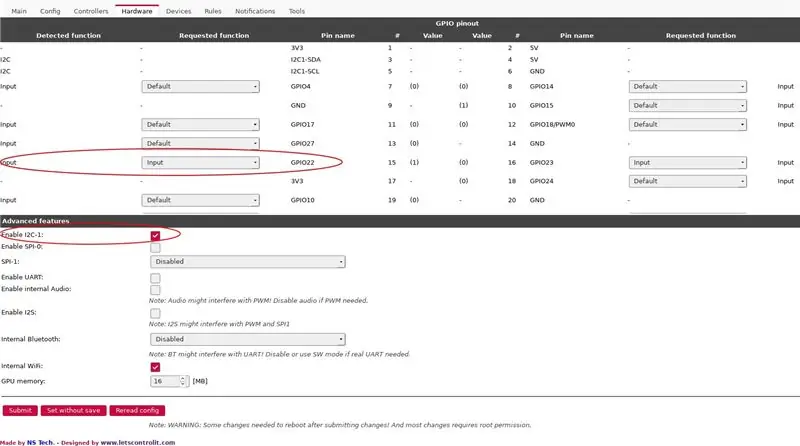Enable the SPI-0 checkbox
This screenshot has width=800, height=446.
tap(156, 247)
